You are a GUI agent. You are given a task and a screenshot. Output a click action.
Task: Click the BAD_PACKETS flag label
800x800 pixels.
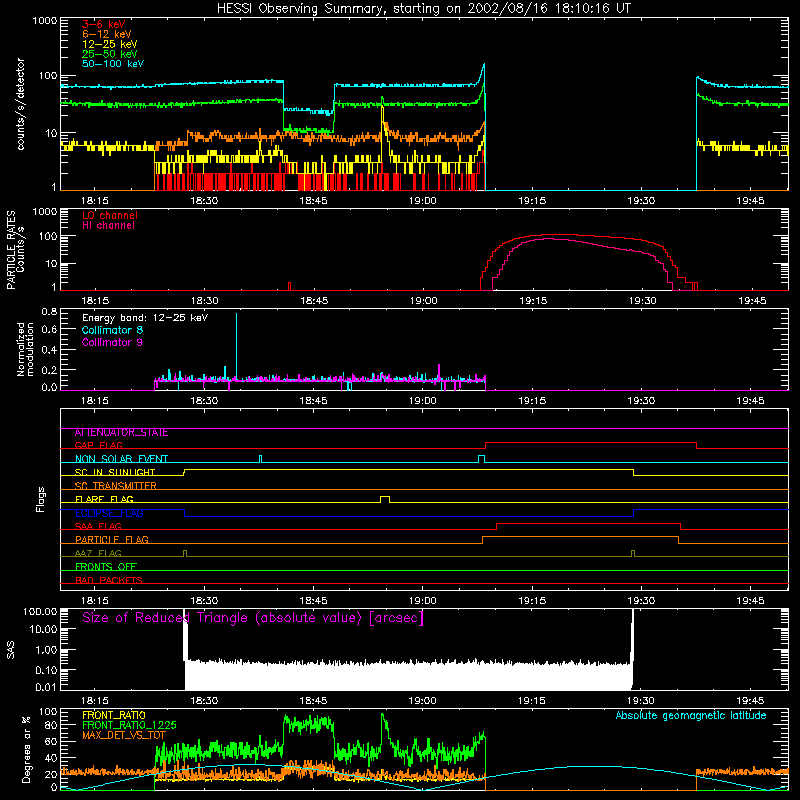pyautogui.click(x=109, y=580)
